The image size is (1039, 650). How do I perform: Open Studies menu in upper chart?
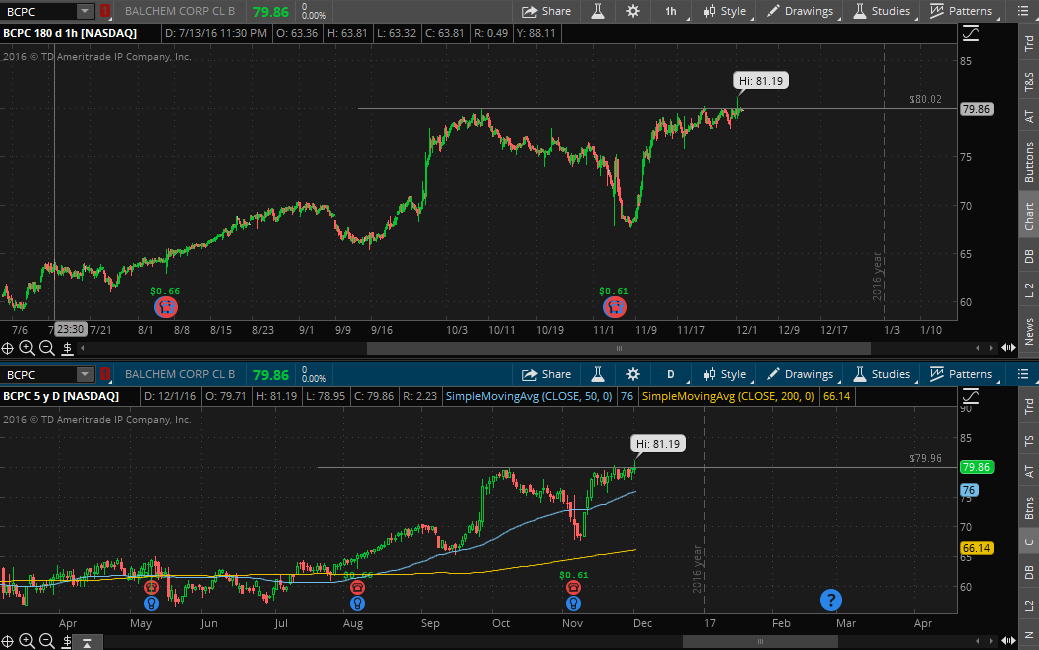[881, 11]
